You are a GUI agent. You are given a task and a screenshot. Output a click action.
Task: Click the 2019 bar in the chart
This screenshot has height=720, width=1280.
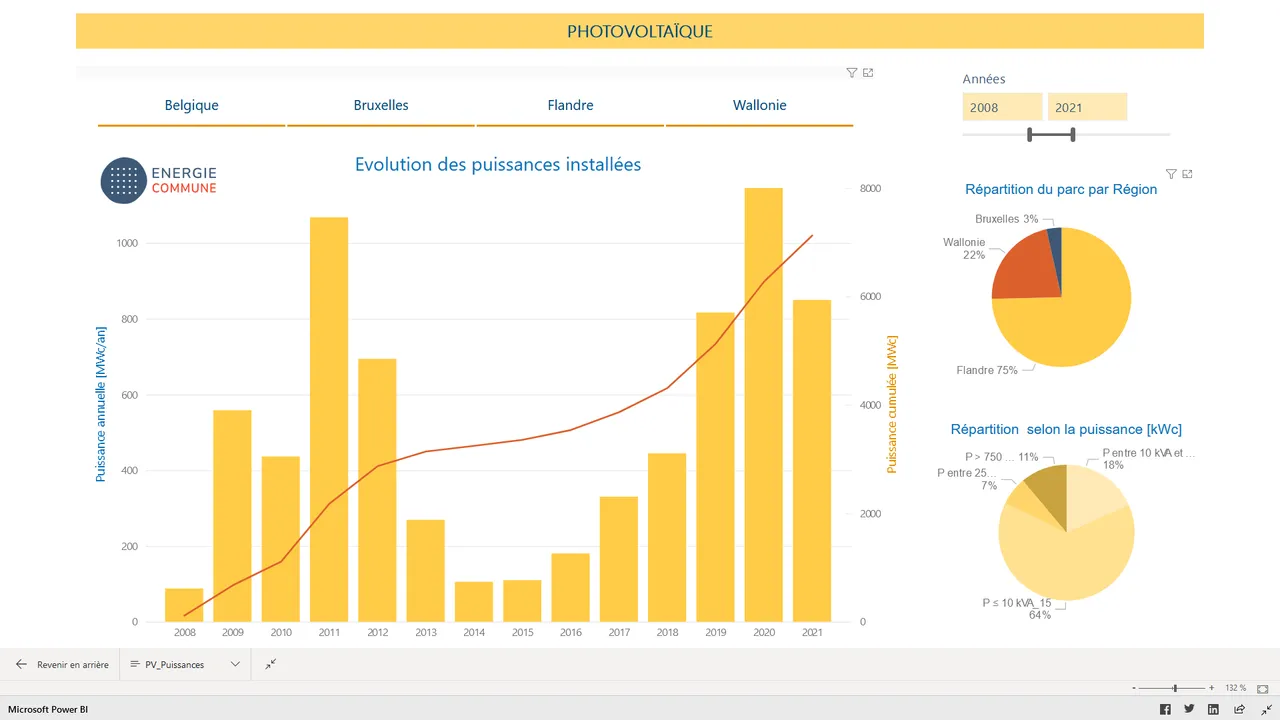(x=715, y=467)
